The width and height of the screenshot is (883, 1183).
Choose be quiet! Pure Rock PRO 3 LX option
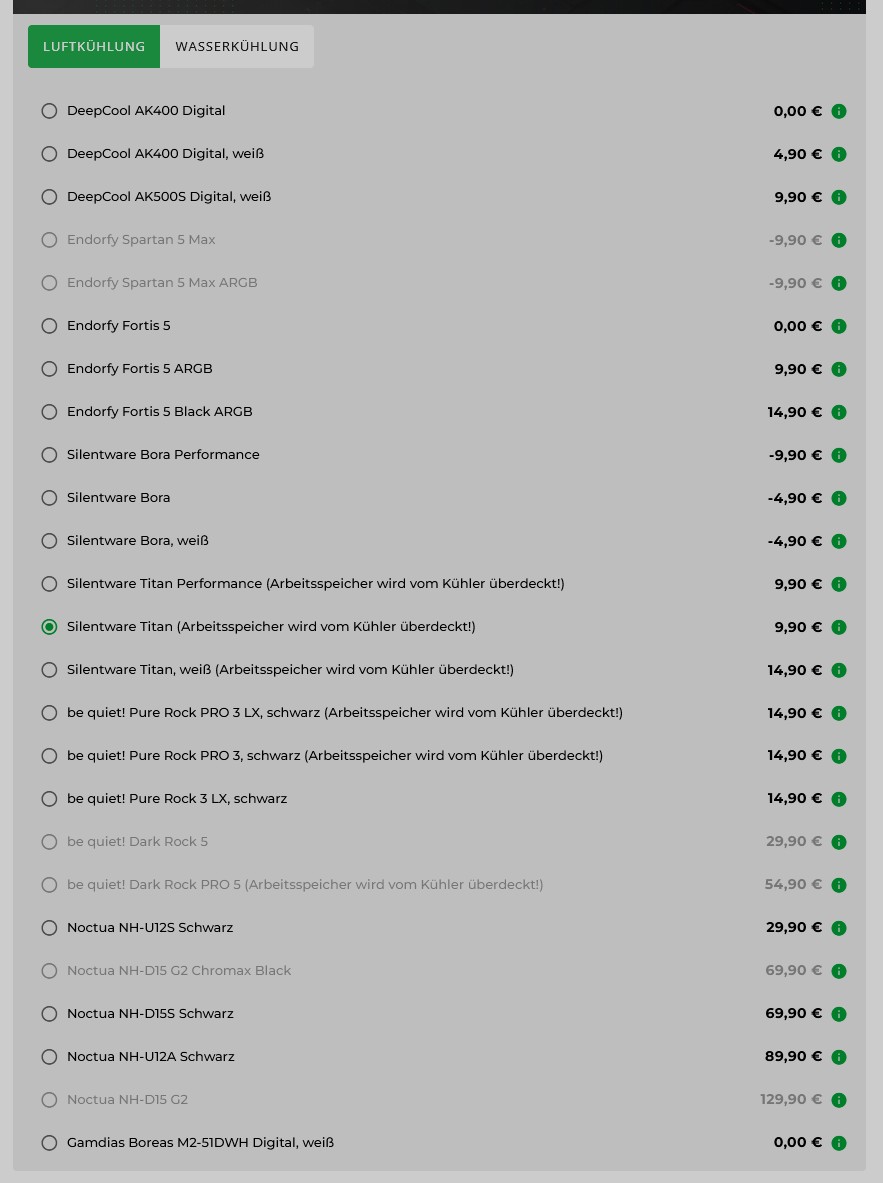49,713
